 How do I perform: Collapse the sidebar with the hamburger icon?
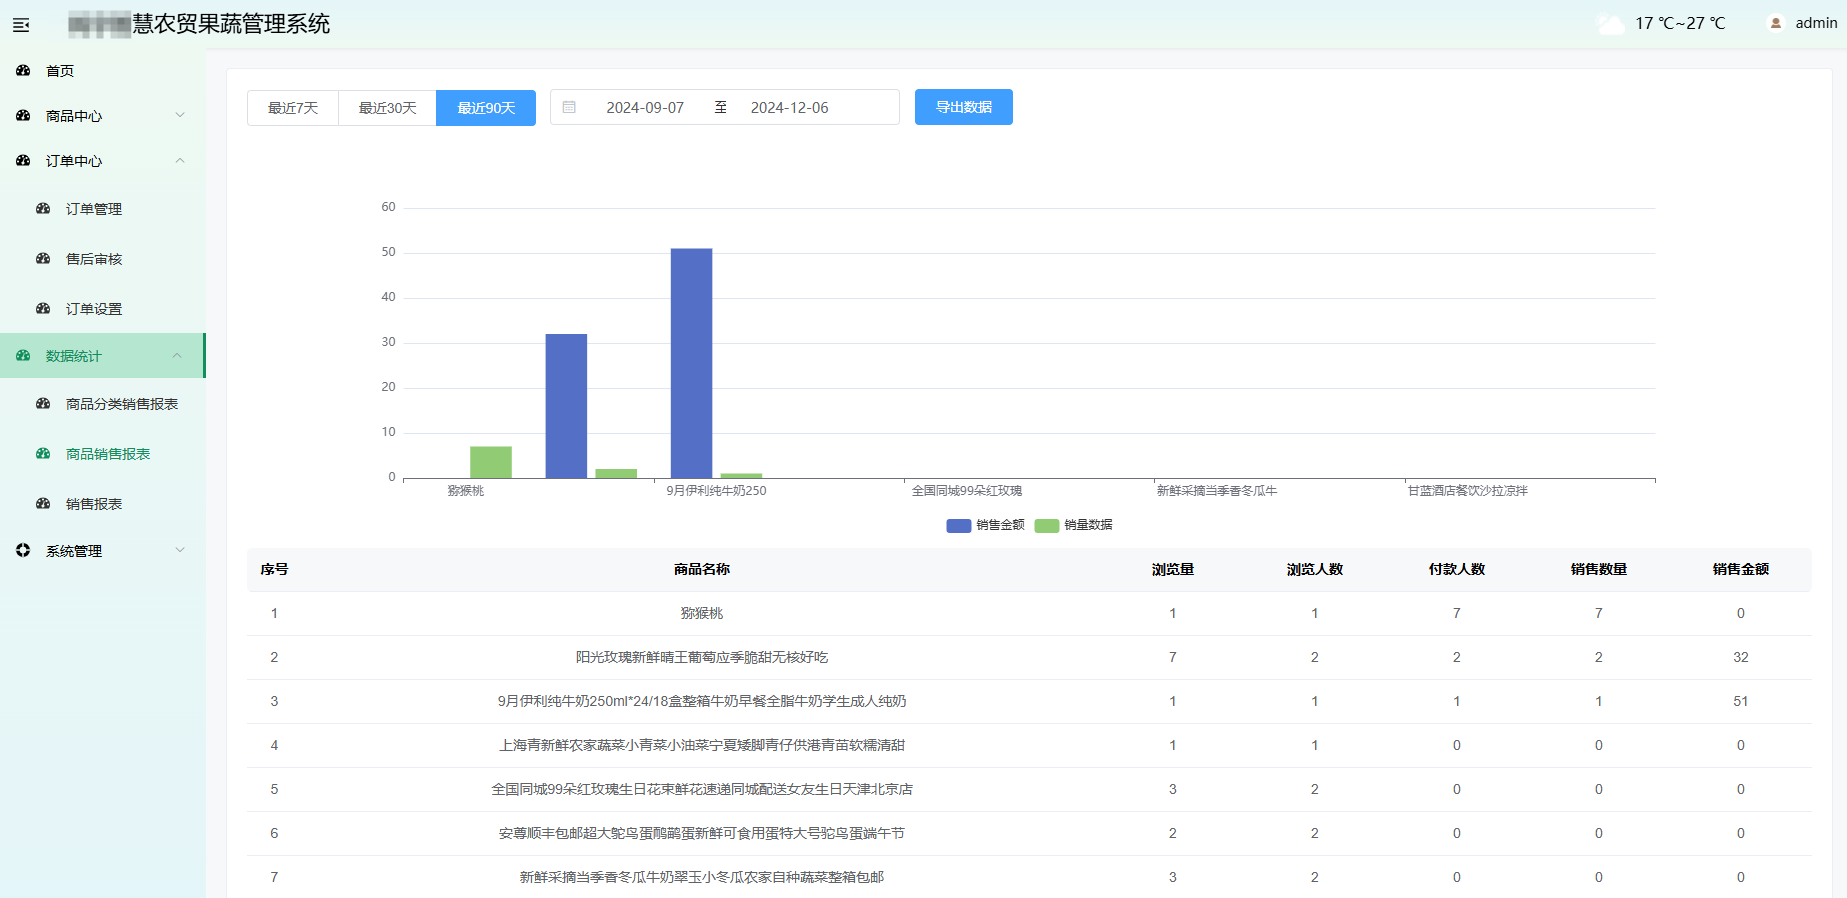click(x=21, y=25)
